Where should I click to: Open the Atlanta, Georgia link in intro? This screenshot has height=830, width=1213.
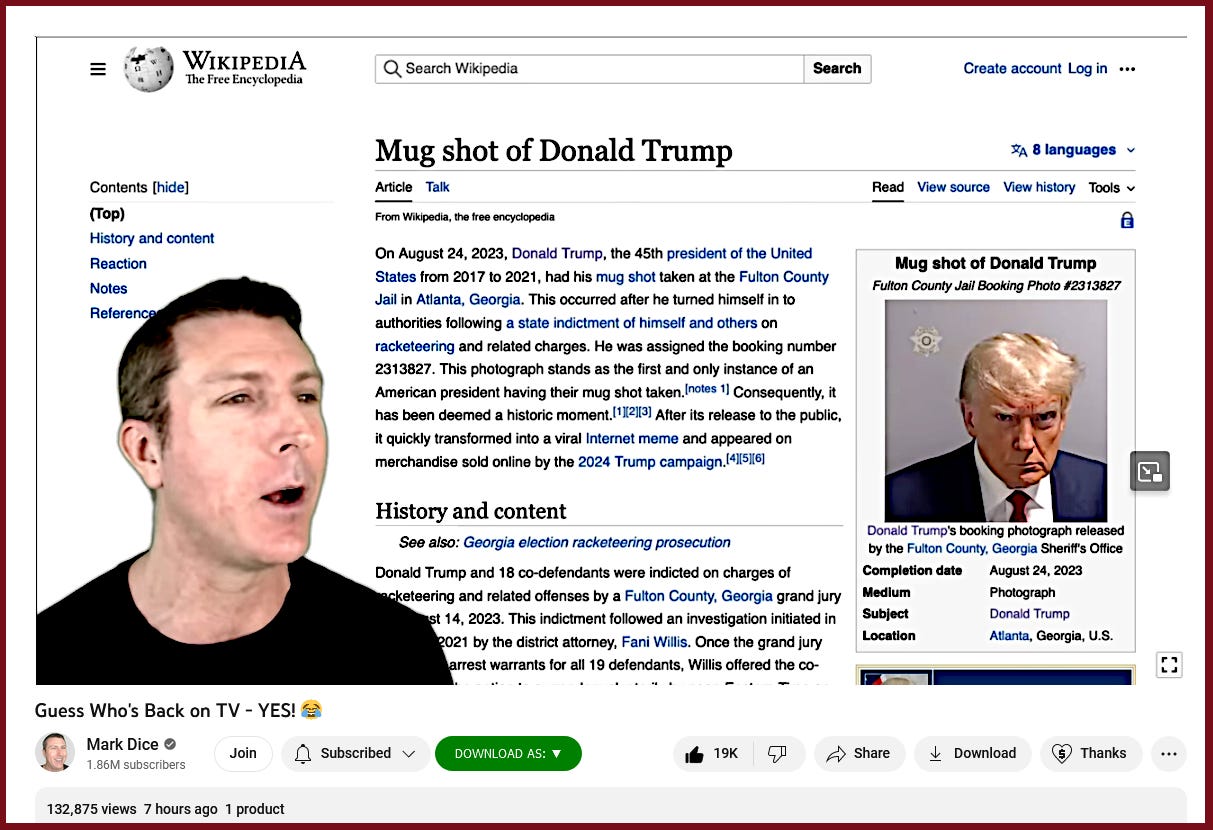pos(469,299)
